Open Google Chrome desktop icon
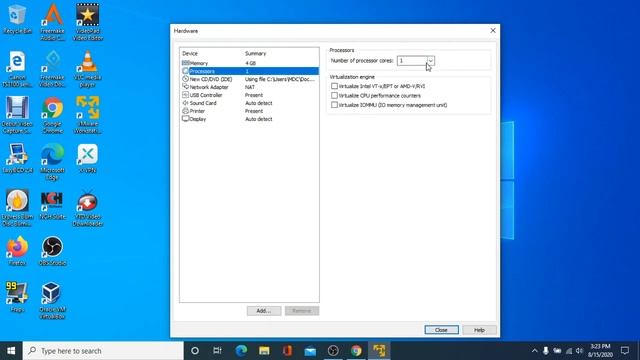 (53, 116)
